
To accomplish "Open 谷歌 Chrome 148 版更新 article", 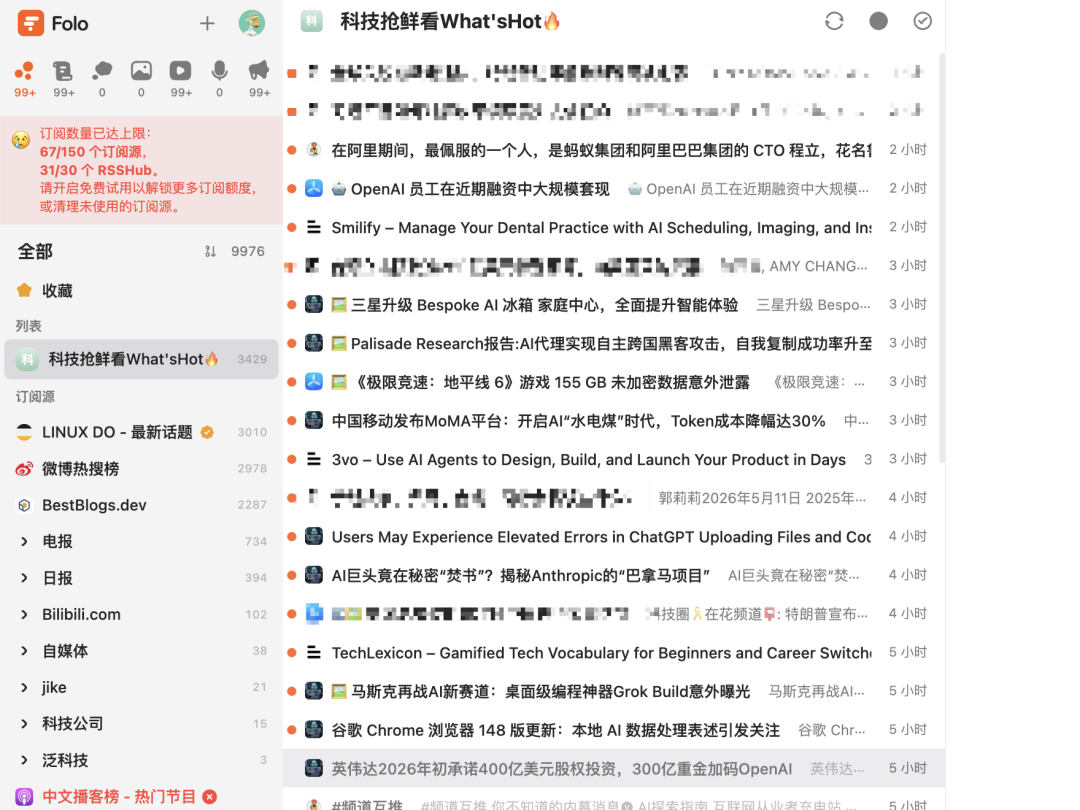I will (x=613, y=729).
